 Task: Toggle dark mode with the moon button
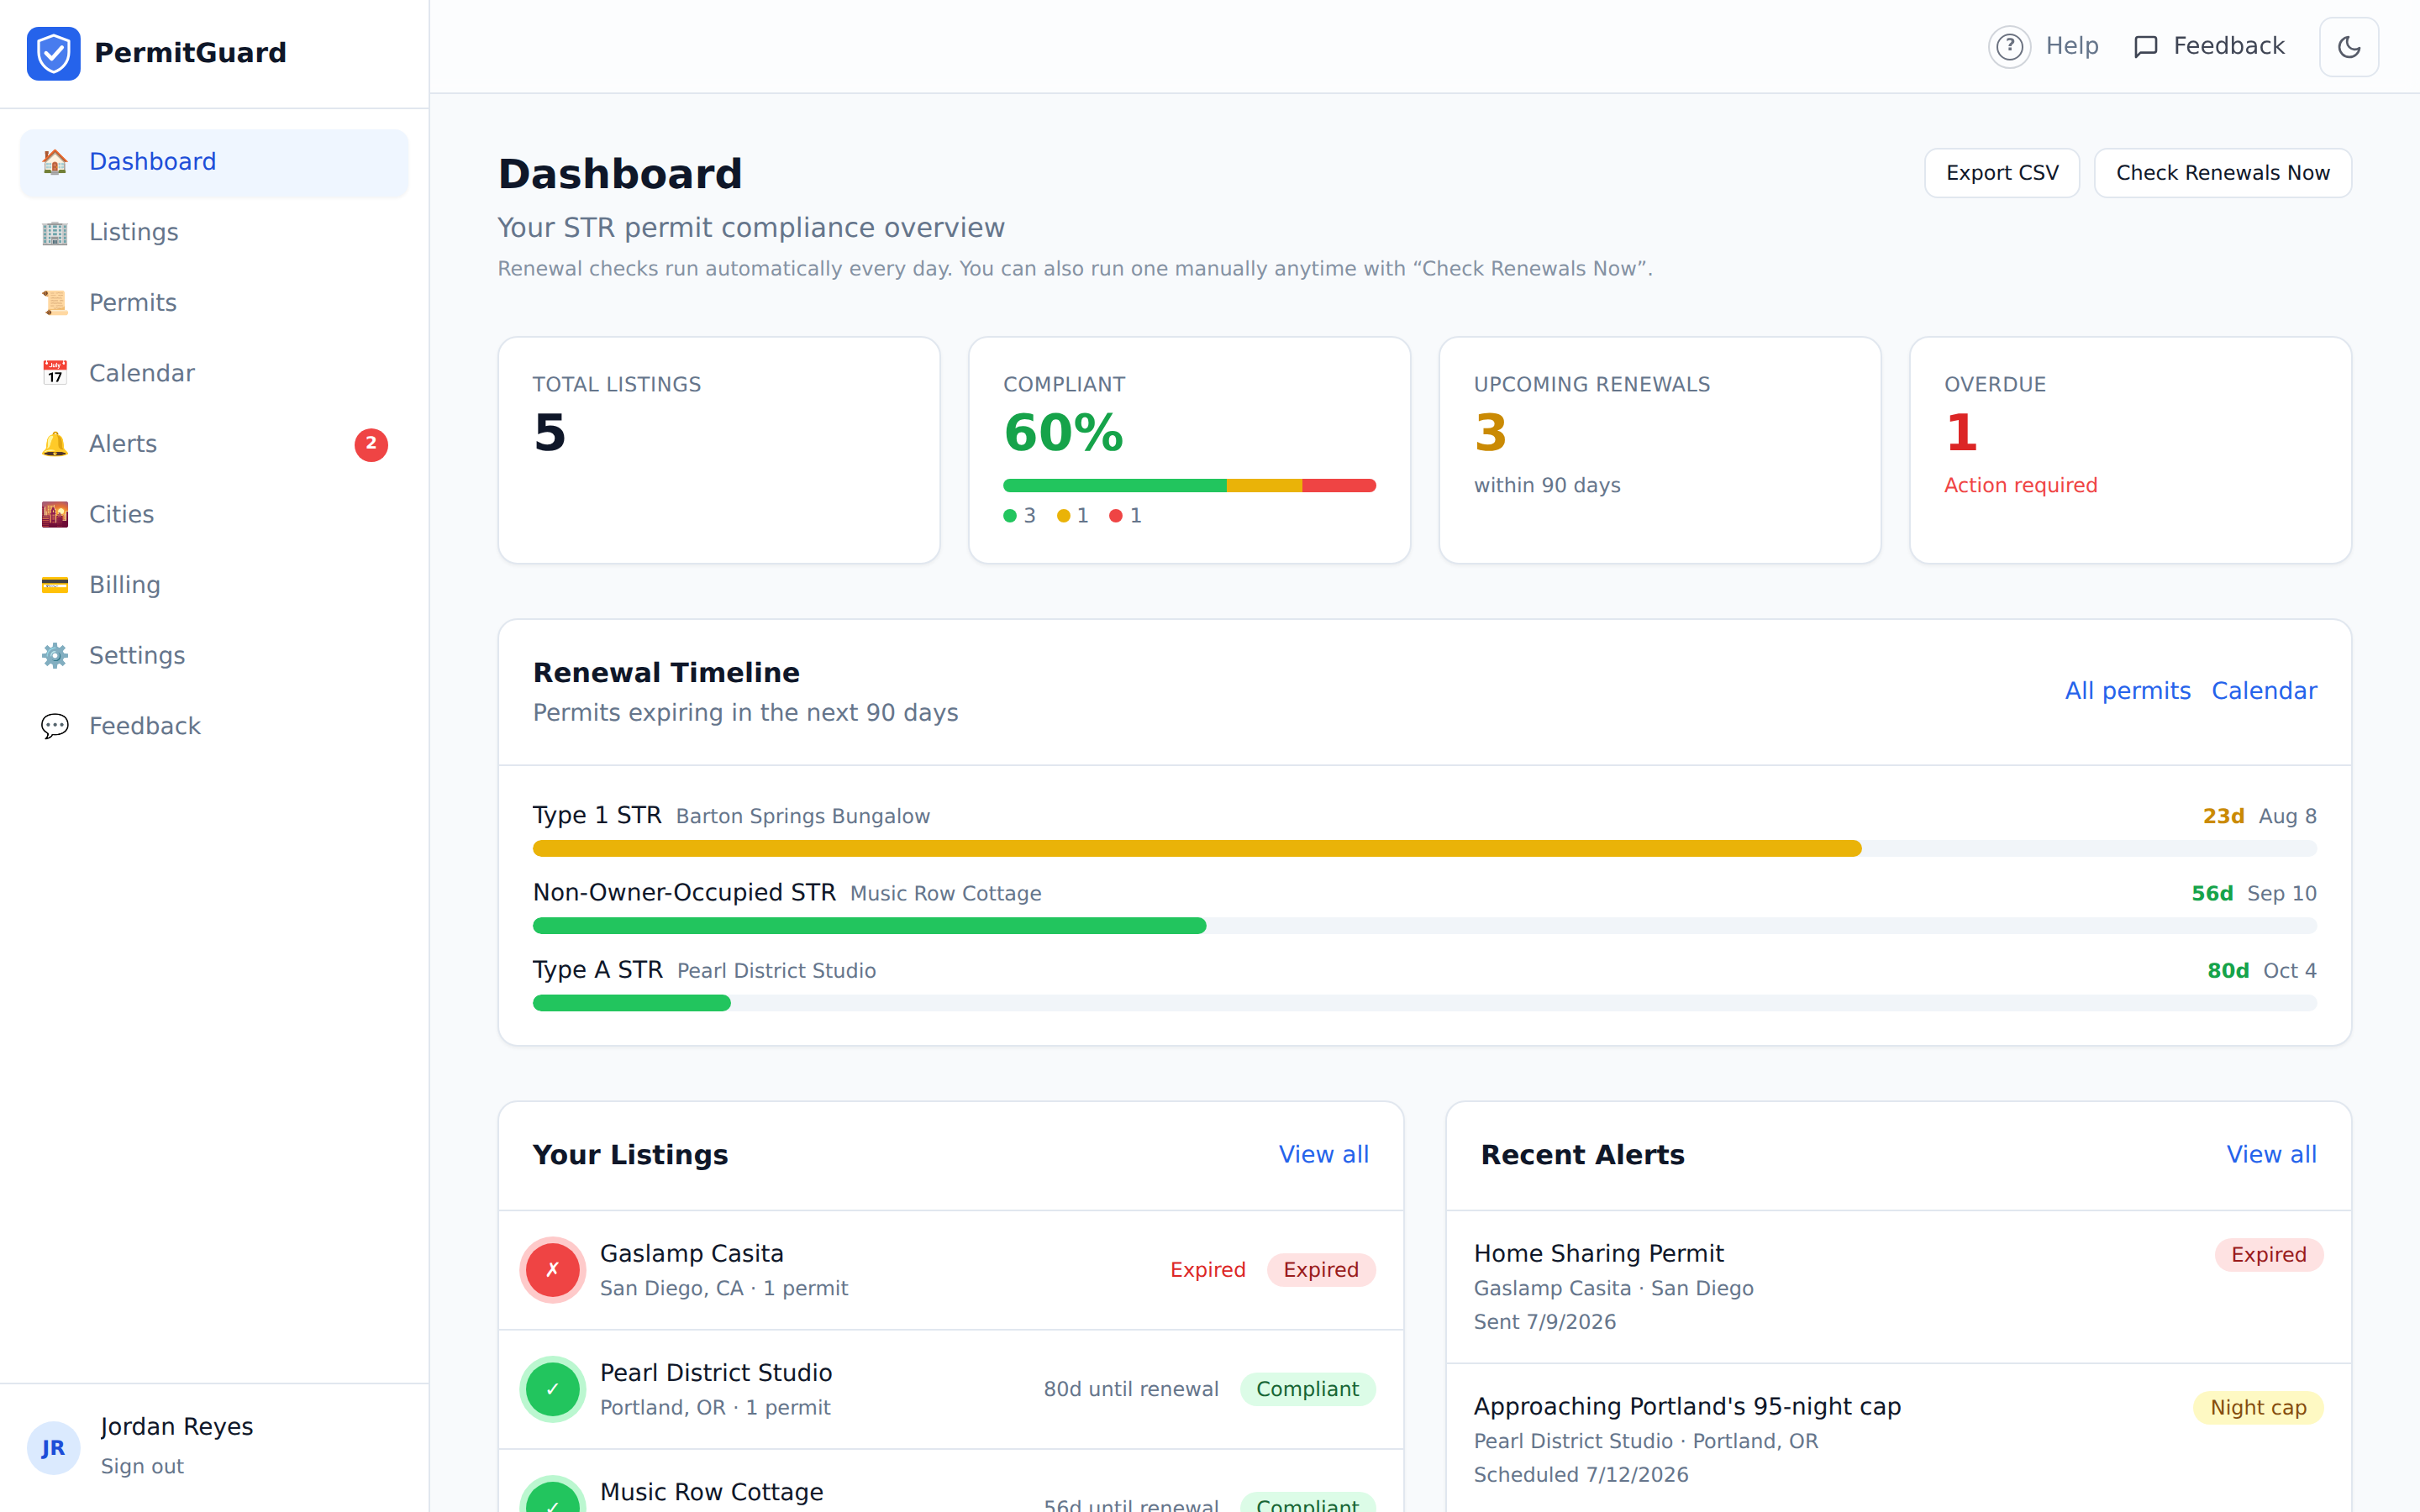click(x=2349, y=47)
